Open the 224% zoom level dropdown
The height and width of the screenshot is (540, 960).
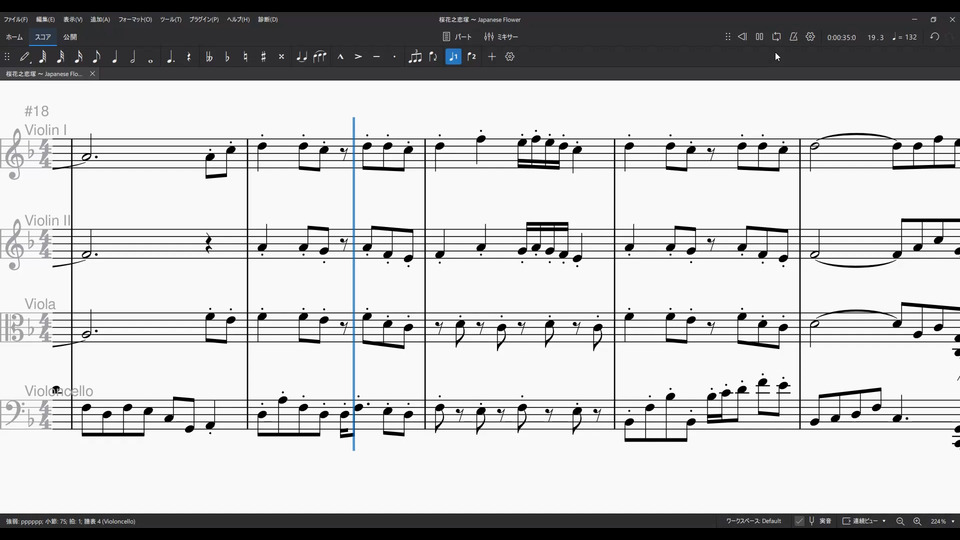tap(942, 521)
